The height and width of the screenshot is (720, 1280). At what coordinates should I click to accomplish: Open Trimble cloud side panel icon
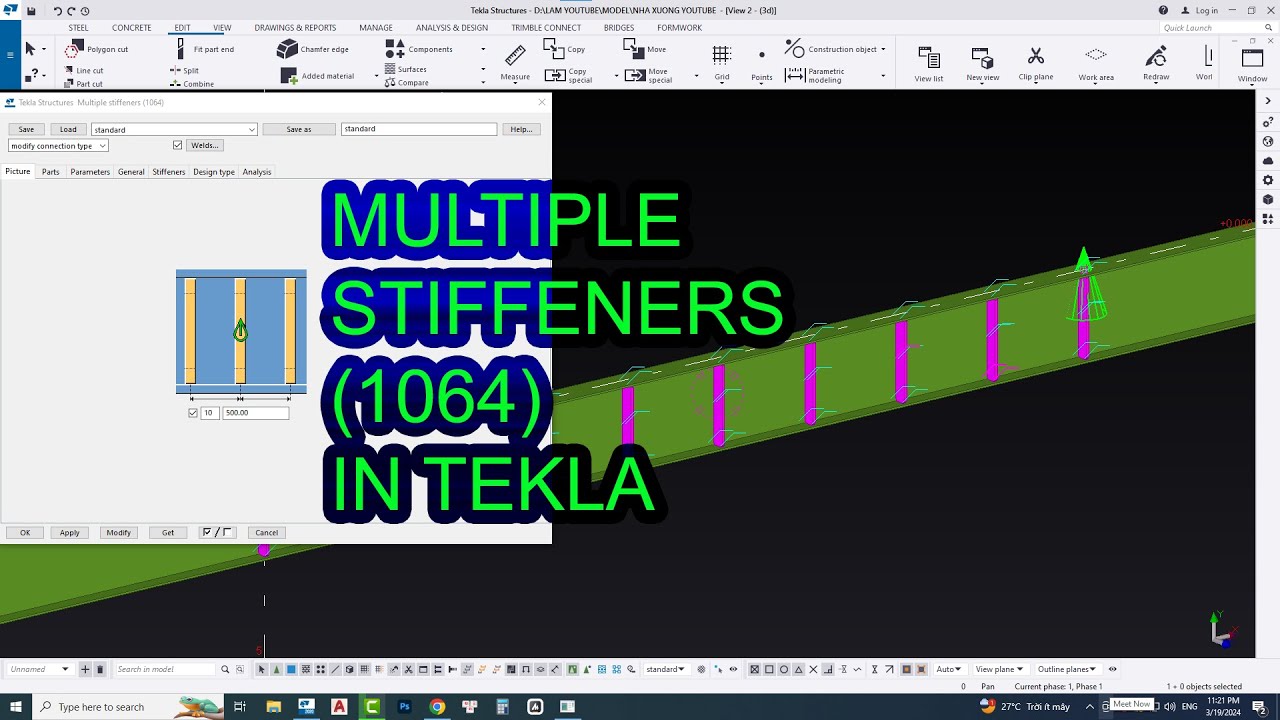(1268, 161)
